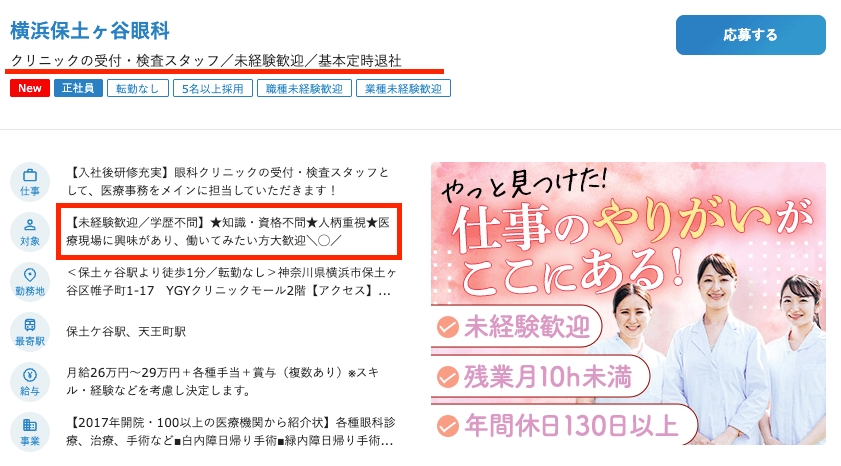The width and height of the screenshot is (841, 466).
Task: Open the 横浜保土ヶ谷眼科 title link
Action: coord(90,31)
